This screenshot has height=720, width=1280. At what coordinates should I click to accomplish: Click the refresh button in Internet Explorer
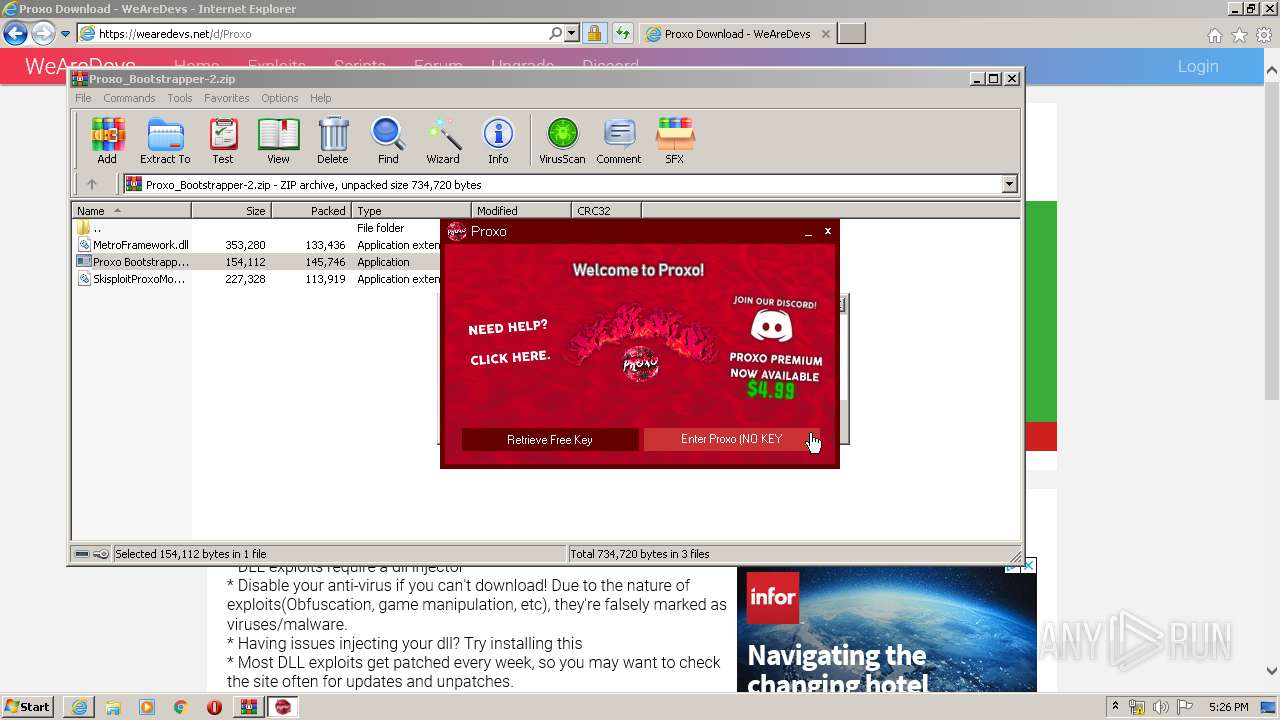623,34
